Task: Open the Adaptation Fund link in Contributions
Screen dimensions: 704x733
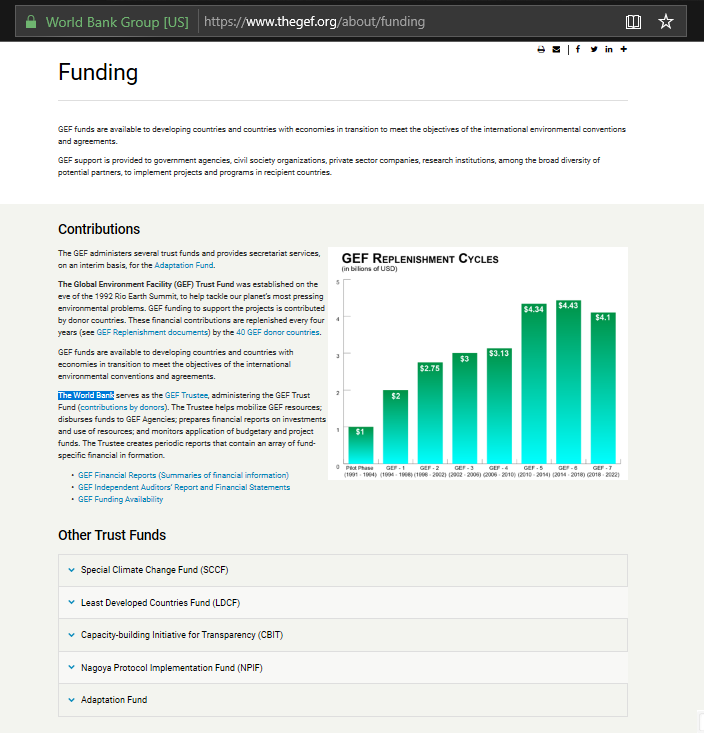Action: pos(184,265)
